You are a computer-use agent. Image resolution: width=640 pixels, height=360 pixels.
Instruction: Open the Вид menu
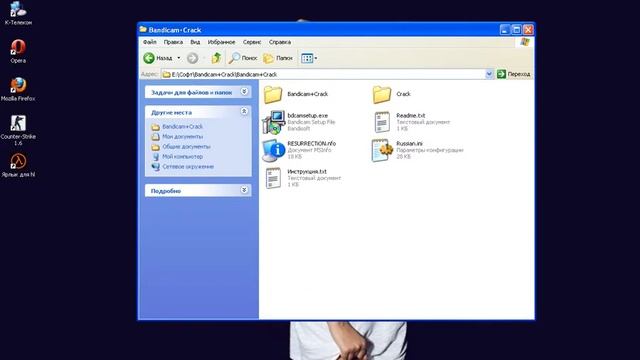pyautogui.click(x=195, y=42)
